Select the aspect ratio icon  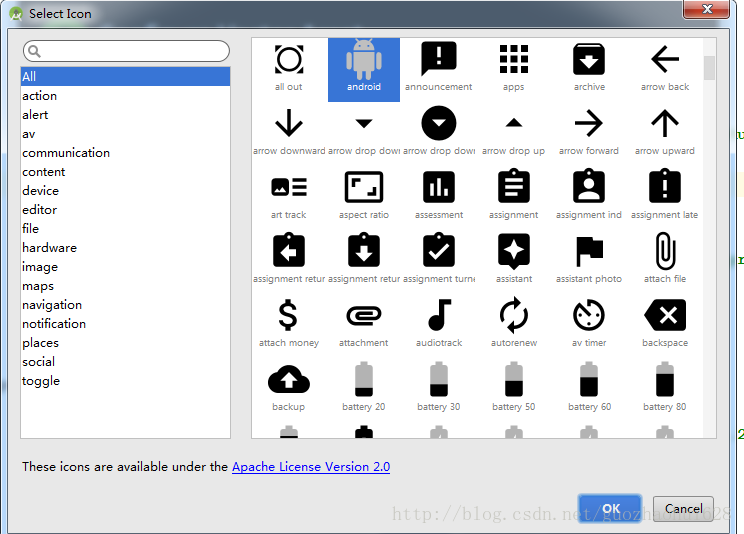364,187
